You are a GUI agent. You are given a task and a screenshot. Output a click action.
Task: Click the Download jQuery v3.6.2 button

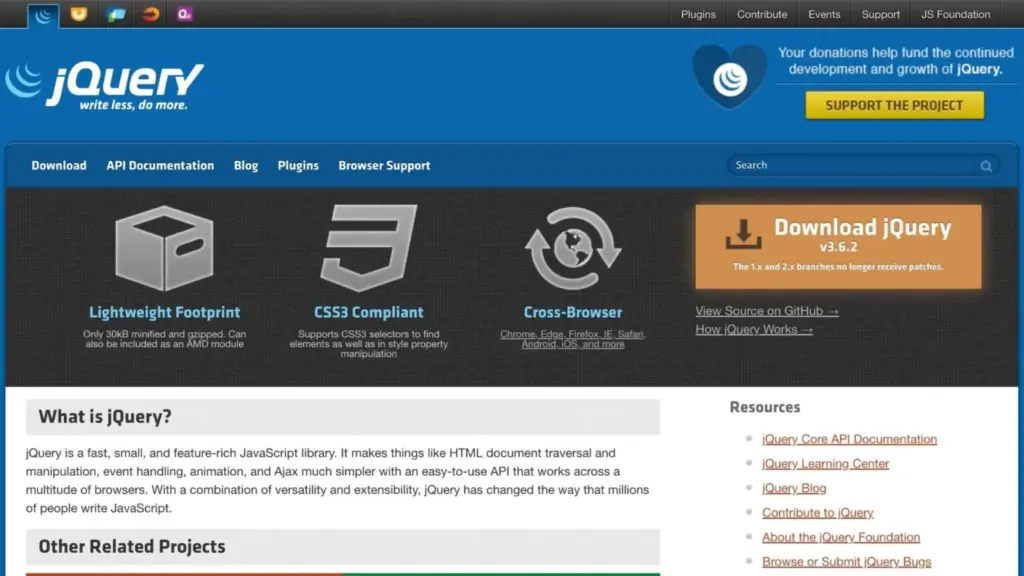pos(838,247)
